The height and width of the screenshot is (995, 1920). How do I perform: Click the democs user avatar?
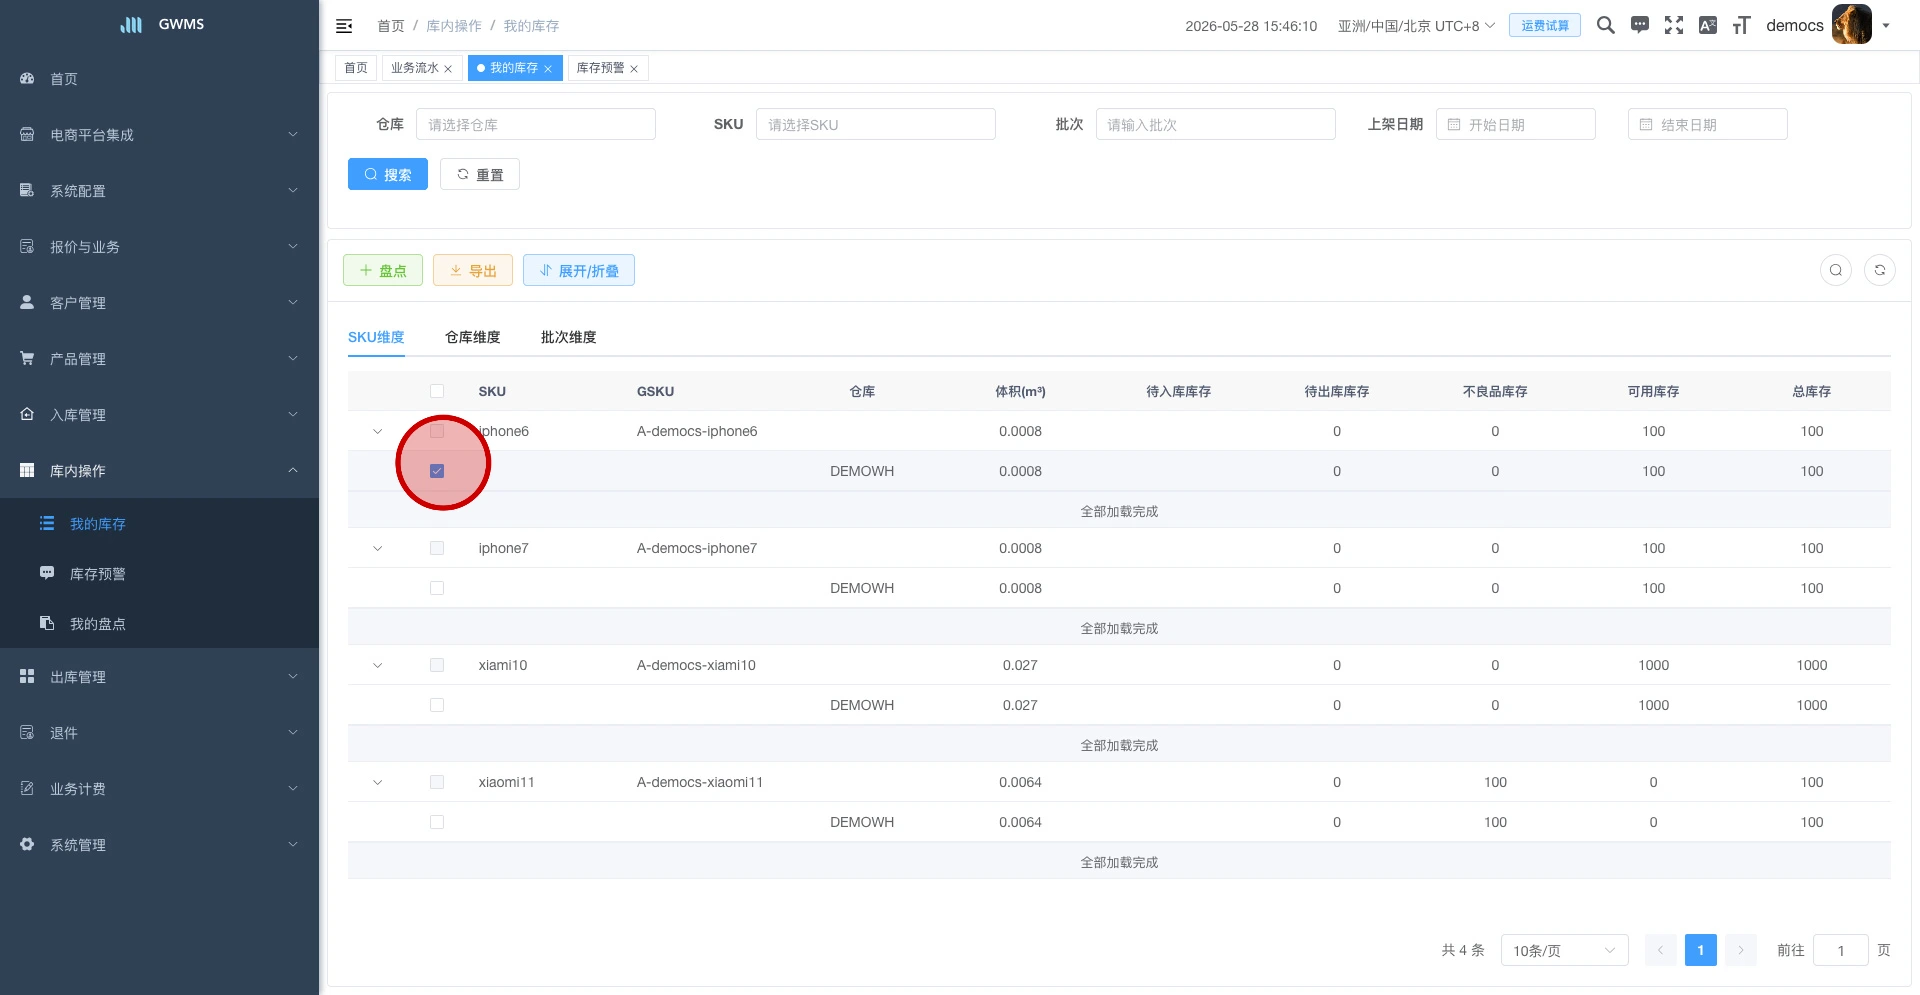tap(1852, 25)
